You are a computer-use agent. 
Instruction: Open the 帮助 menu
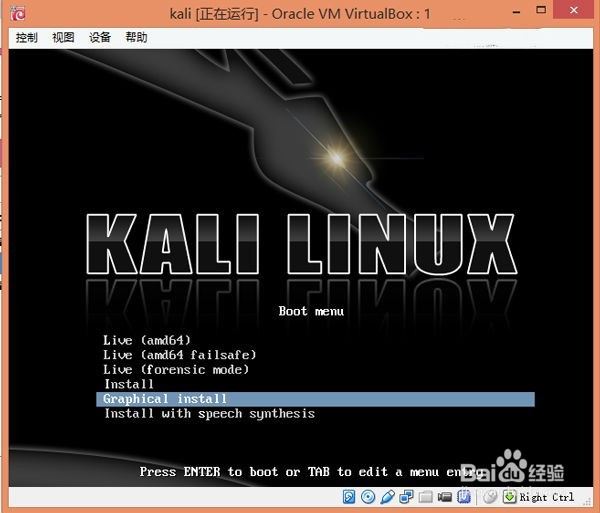pyautogui.click(x=136, y=37)
